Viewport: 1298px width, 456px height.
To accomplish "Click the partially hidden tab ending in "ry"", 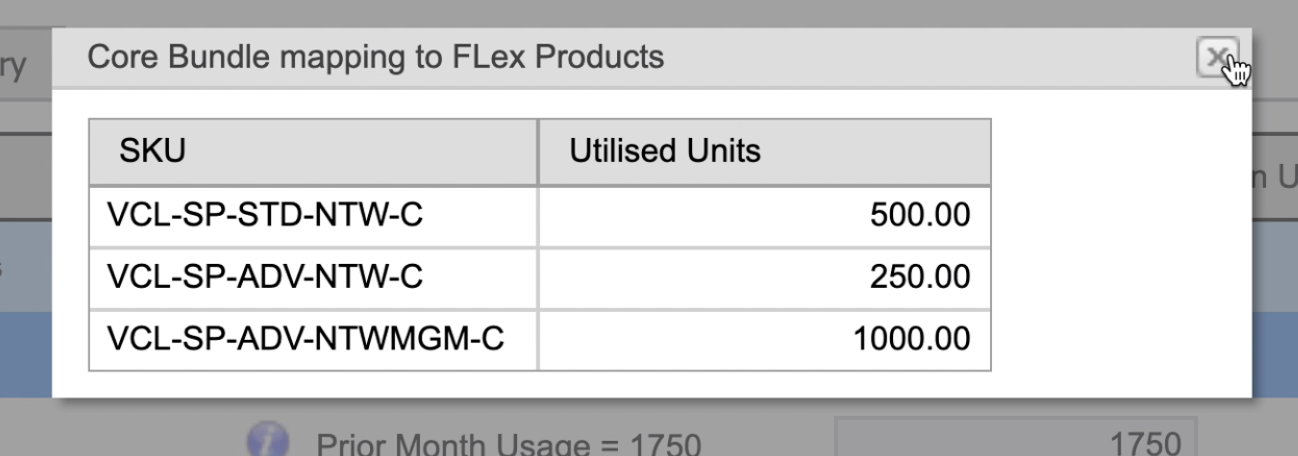I will [22, 68].
